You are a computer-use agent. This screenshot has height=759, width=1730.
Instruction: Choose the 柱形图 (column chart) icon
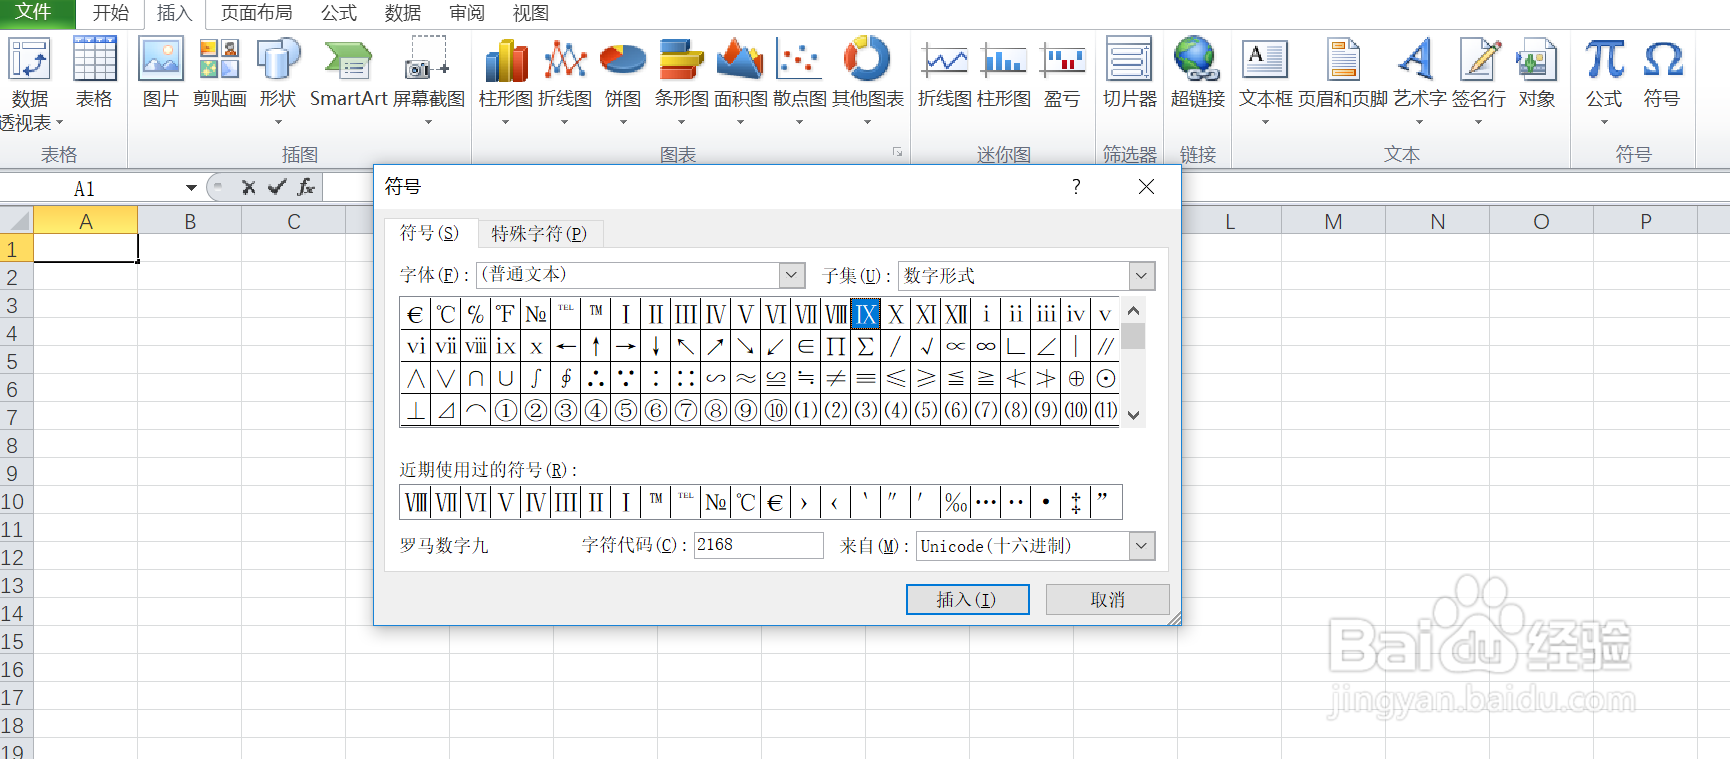point(506,60)
